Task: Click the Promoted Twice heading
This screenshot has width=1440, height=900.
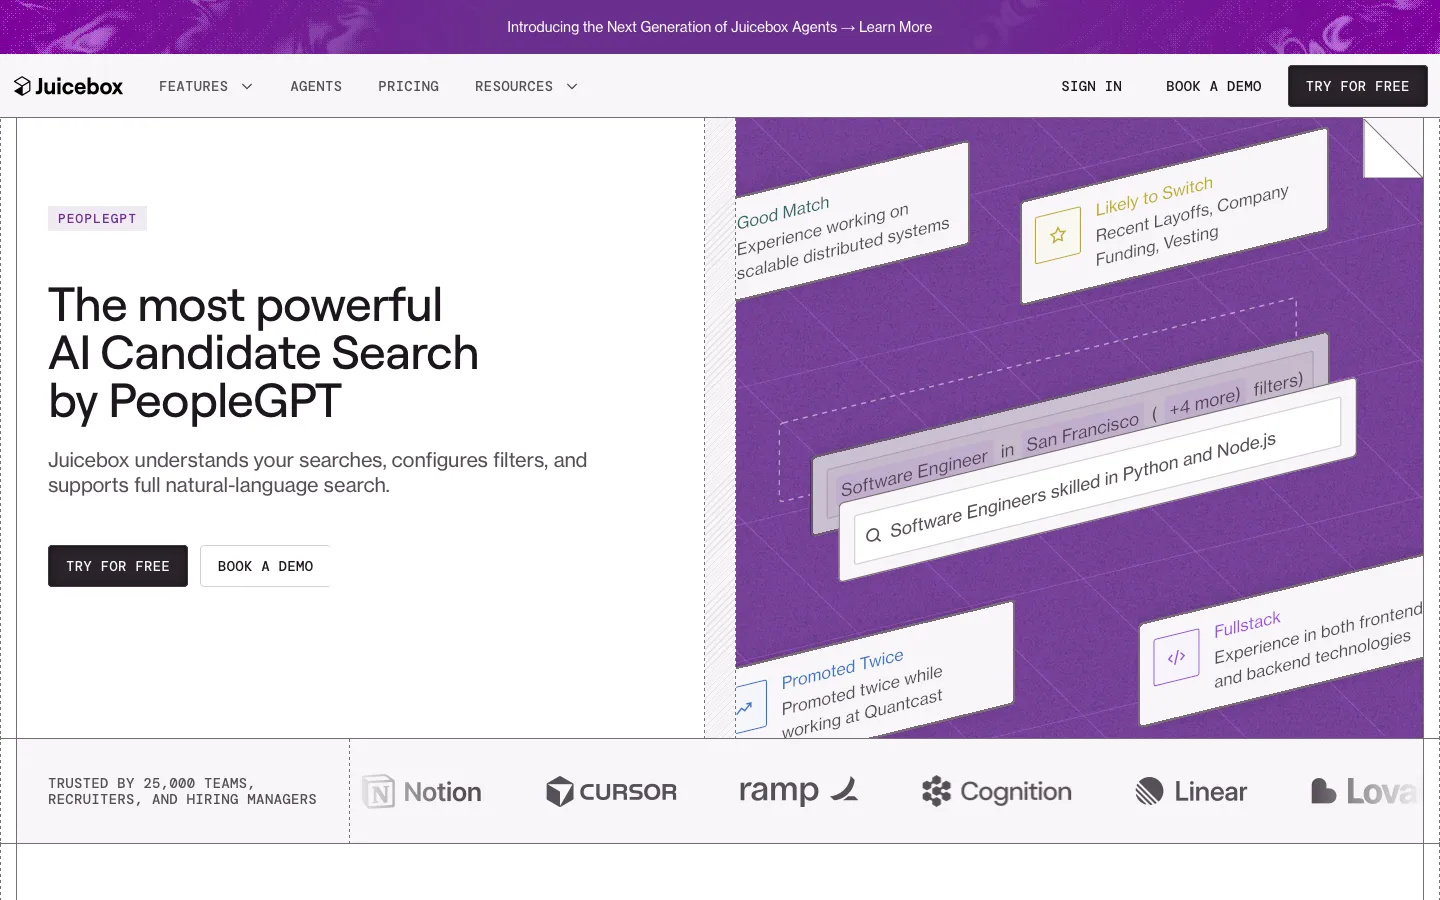Action: coord(842,669)
